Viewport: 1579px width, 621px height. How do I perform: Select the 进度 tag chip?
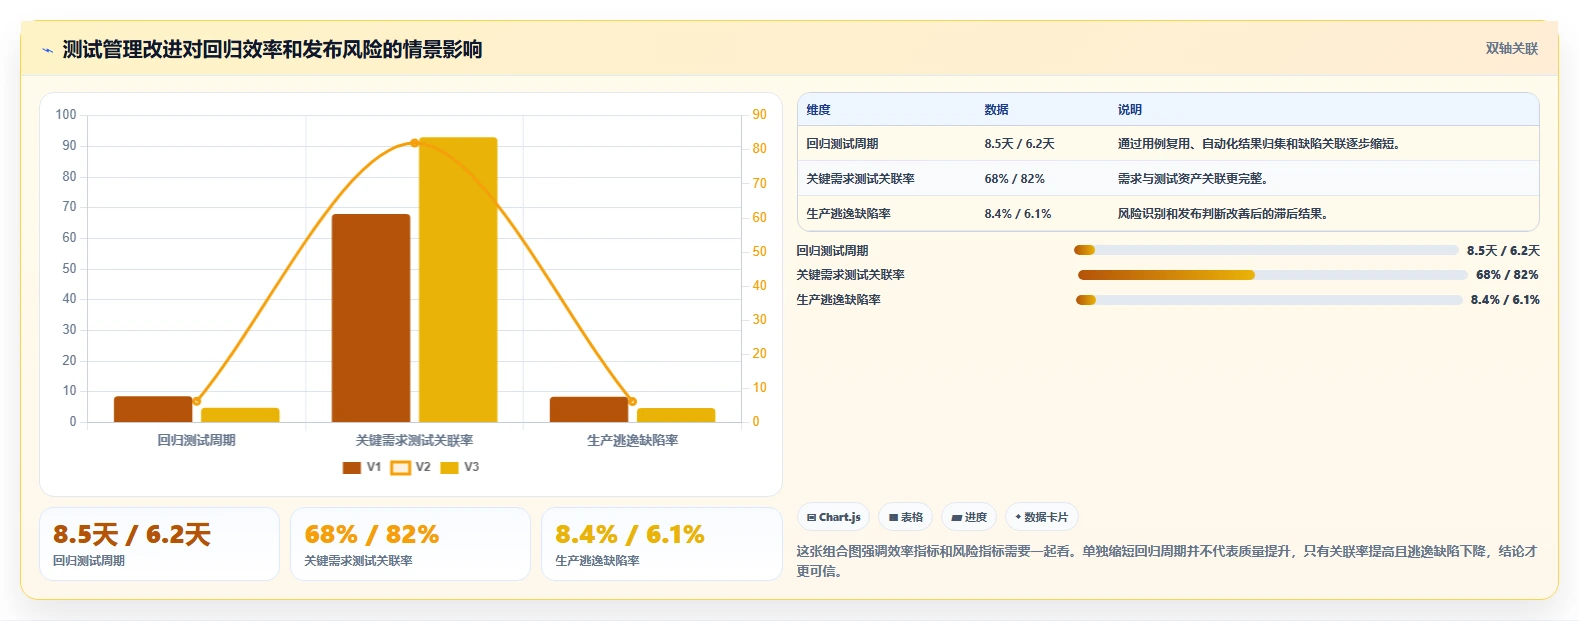point(969,517)
